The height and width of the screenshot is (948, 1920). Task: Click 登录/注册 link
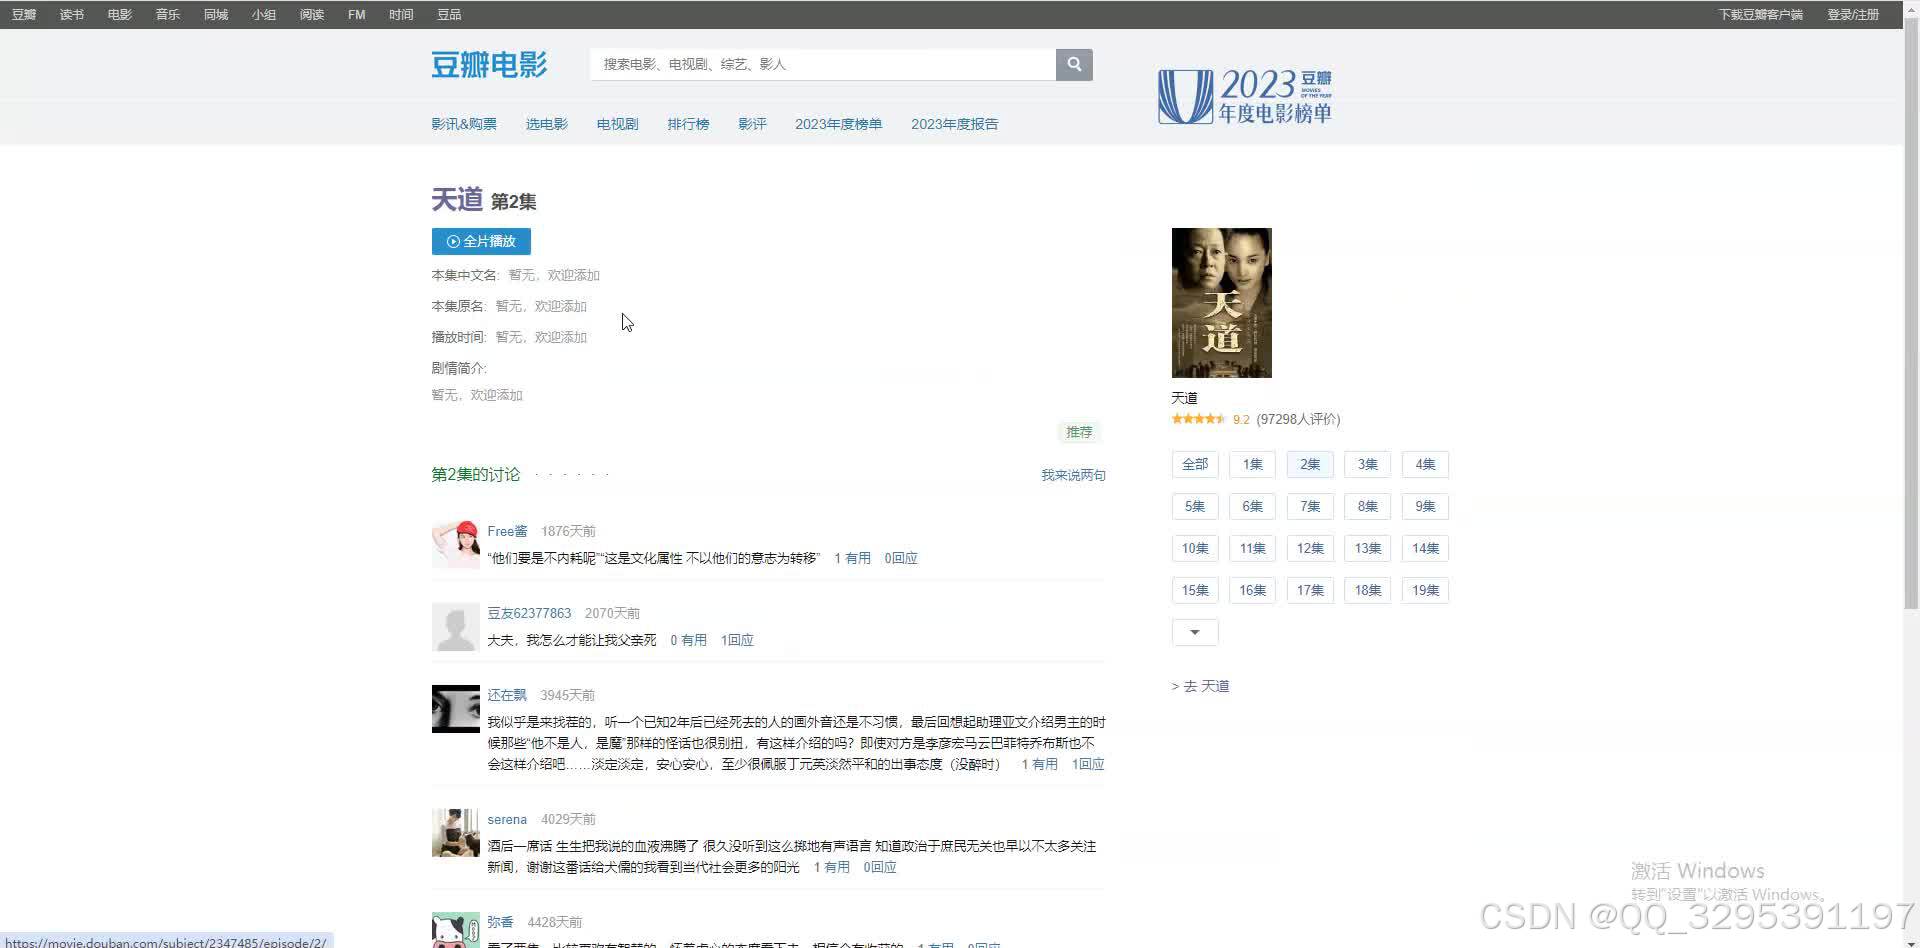1853,14
